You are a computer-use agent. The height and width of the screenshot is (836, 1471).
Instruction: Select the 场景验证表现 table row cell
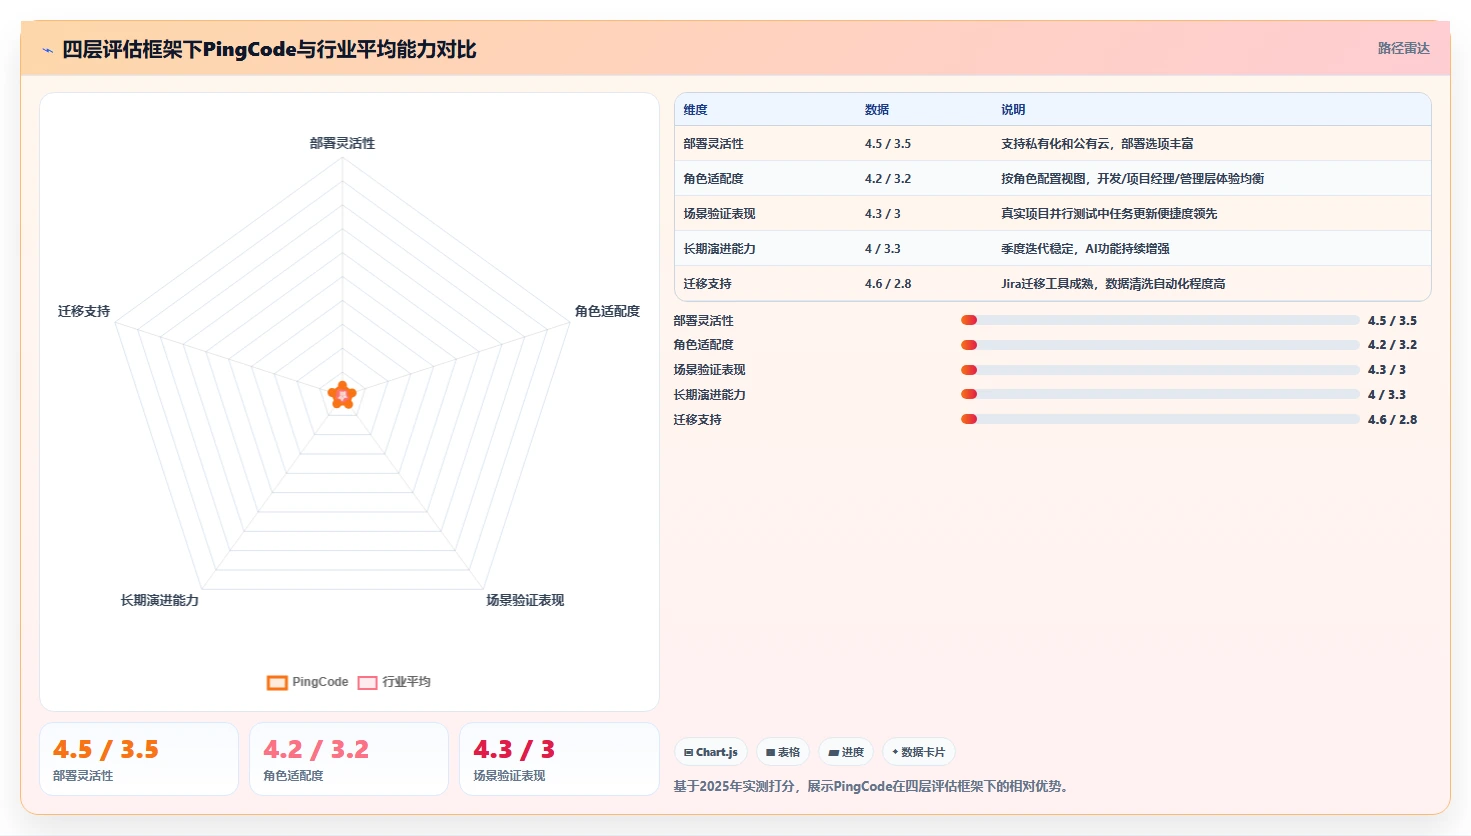pyautogui.click(x=720, y=214)
